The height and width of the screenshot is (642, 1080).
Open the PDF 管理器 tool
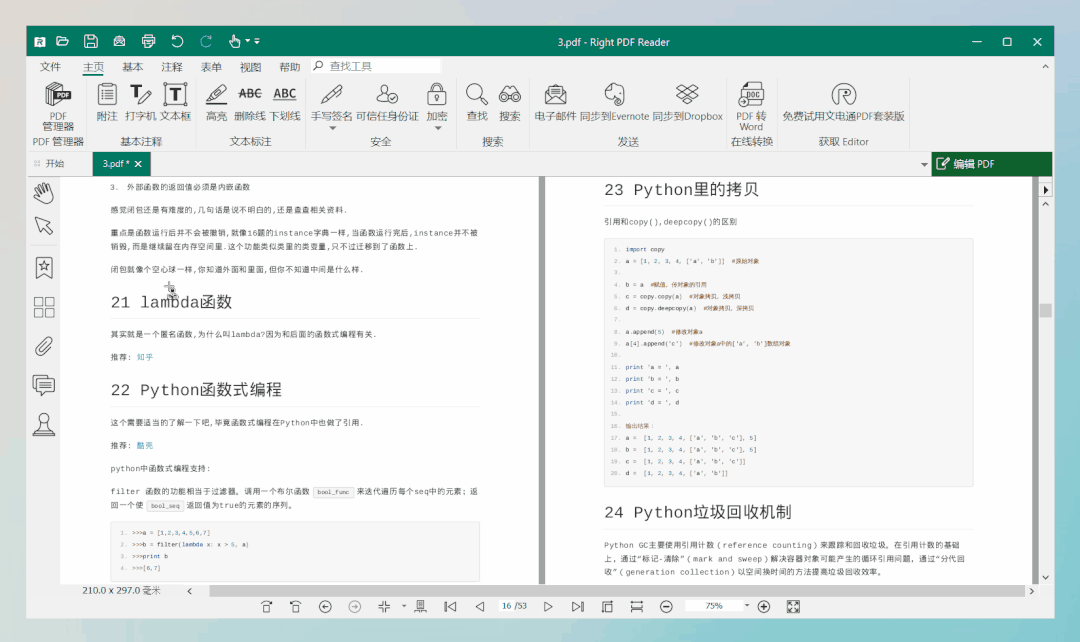58,106
